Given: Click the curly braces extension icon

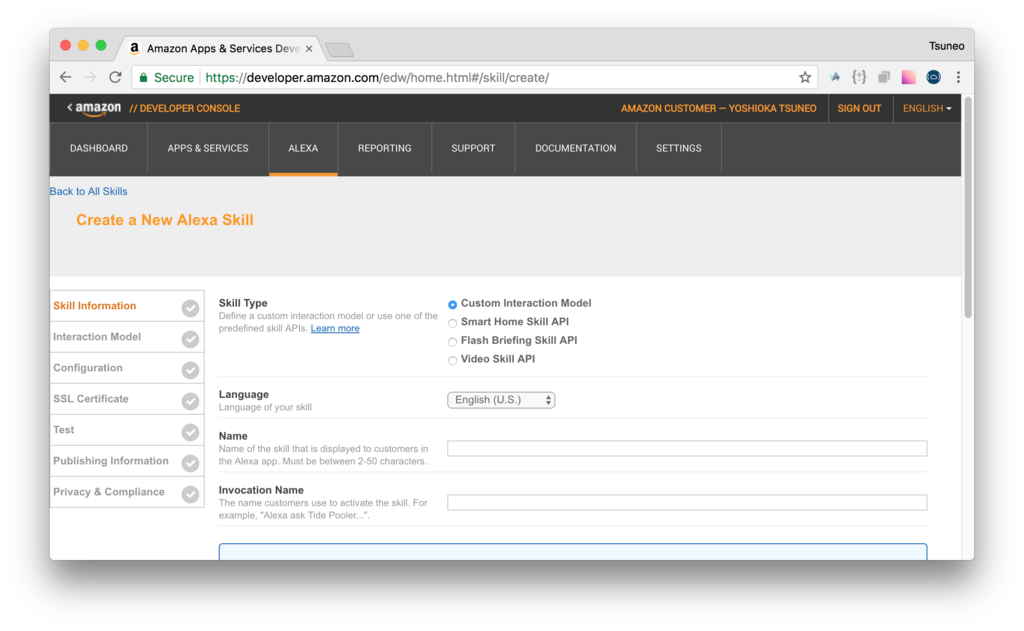Looking at the screenshot, I should click(x=859, y=77).
